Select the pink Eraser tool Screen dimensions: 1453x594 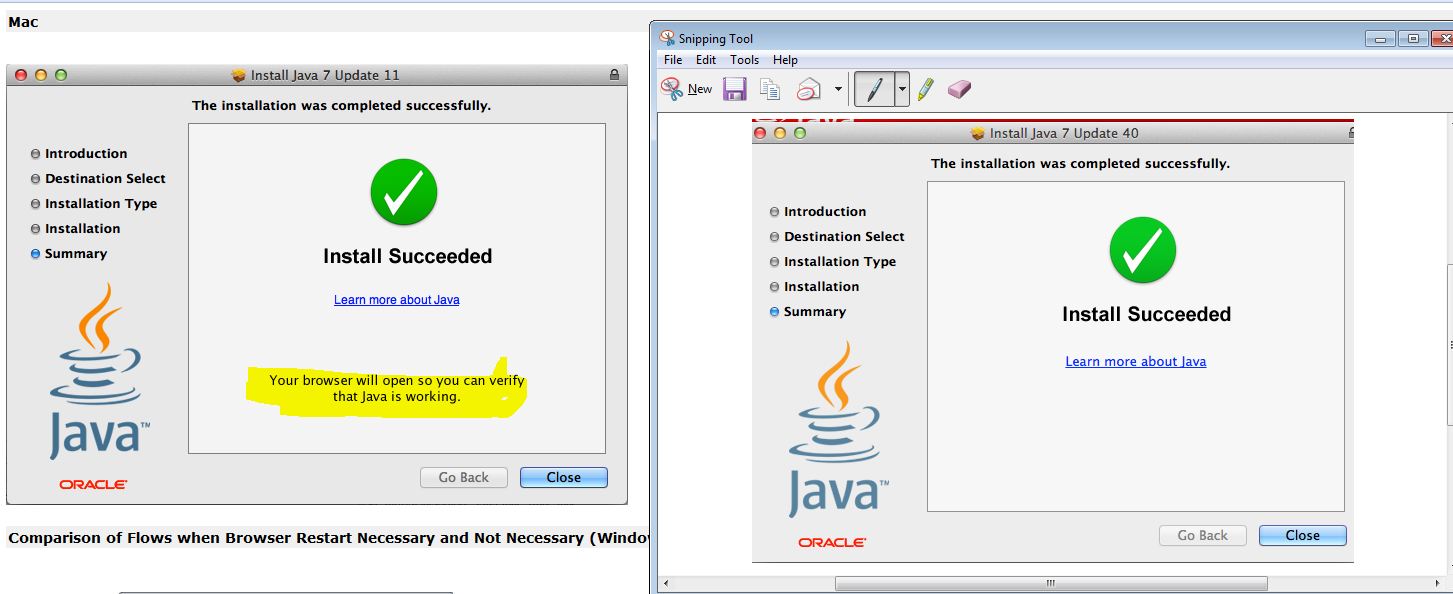959,89
